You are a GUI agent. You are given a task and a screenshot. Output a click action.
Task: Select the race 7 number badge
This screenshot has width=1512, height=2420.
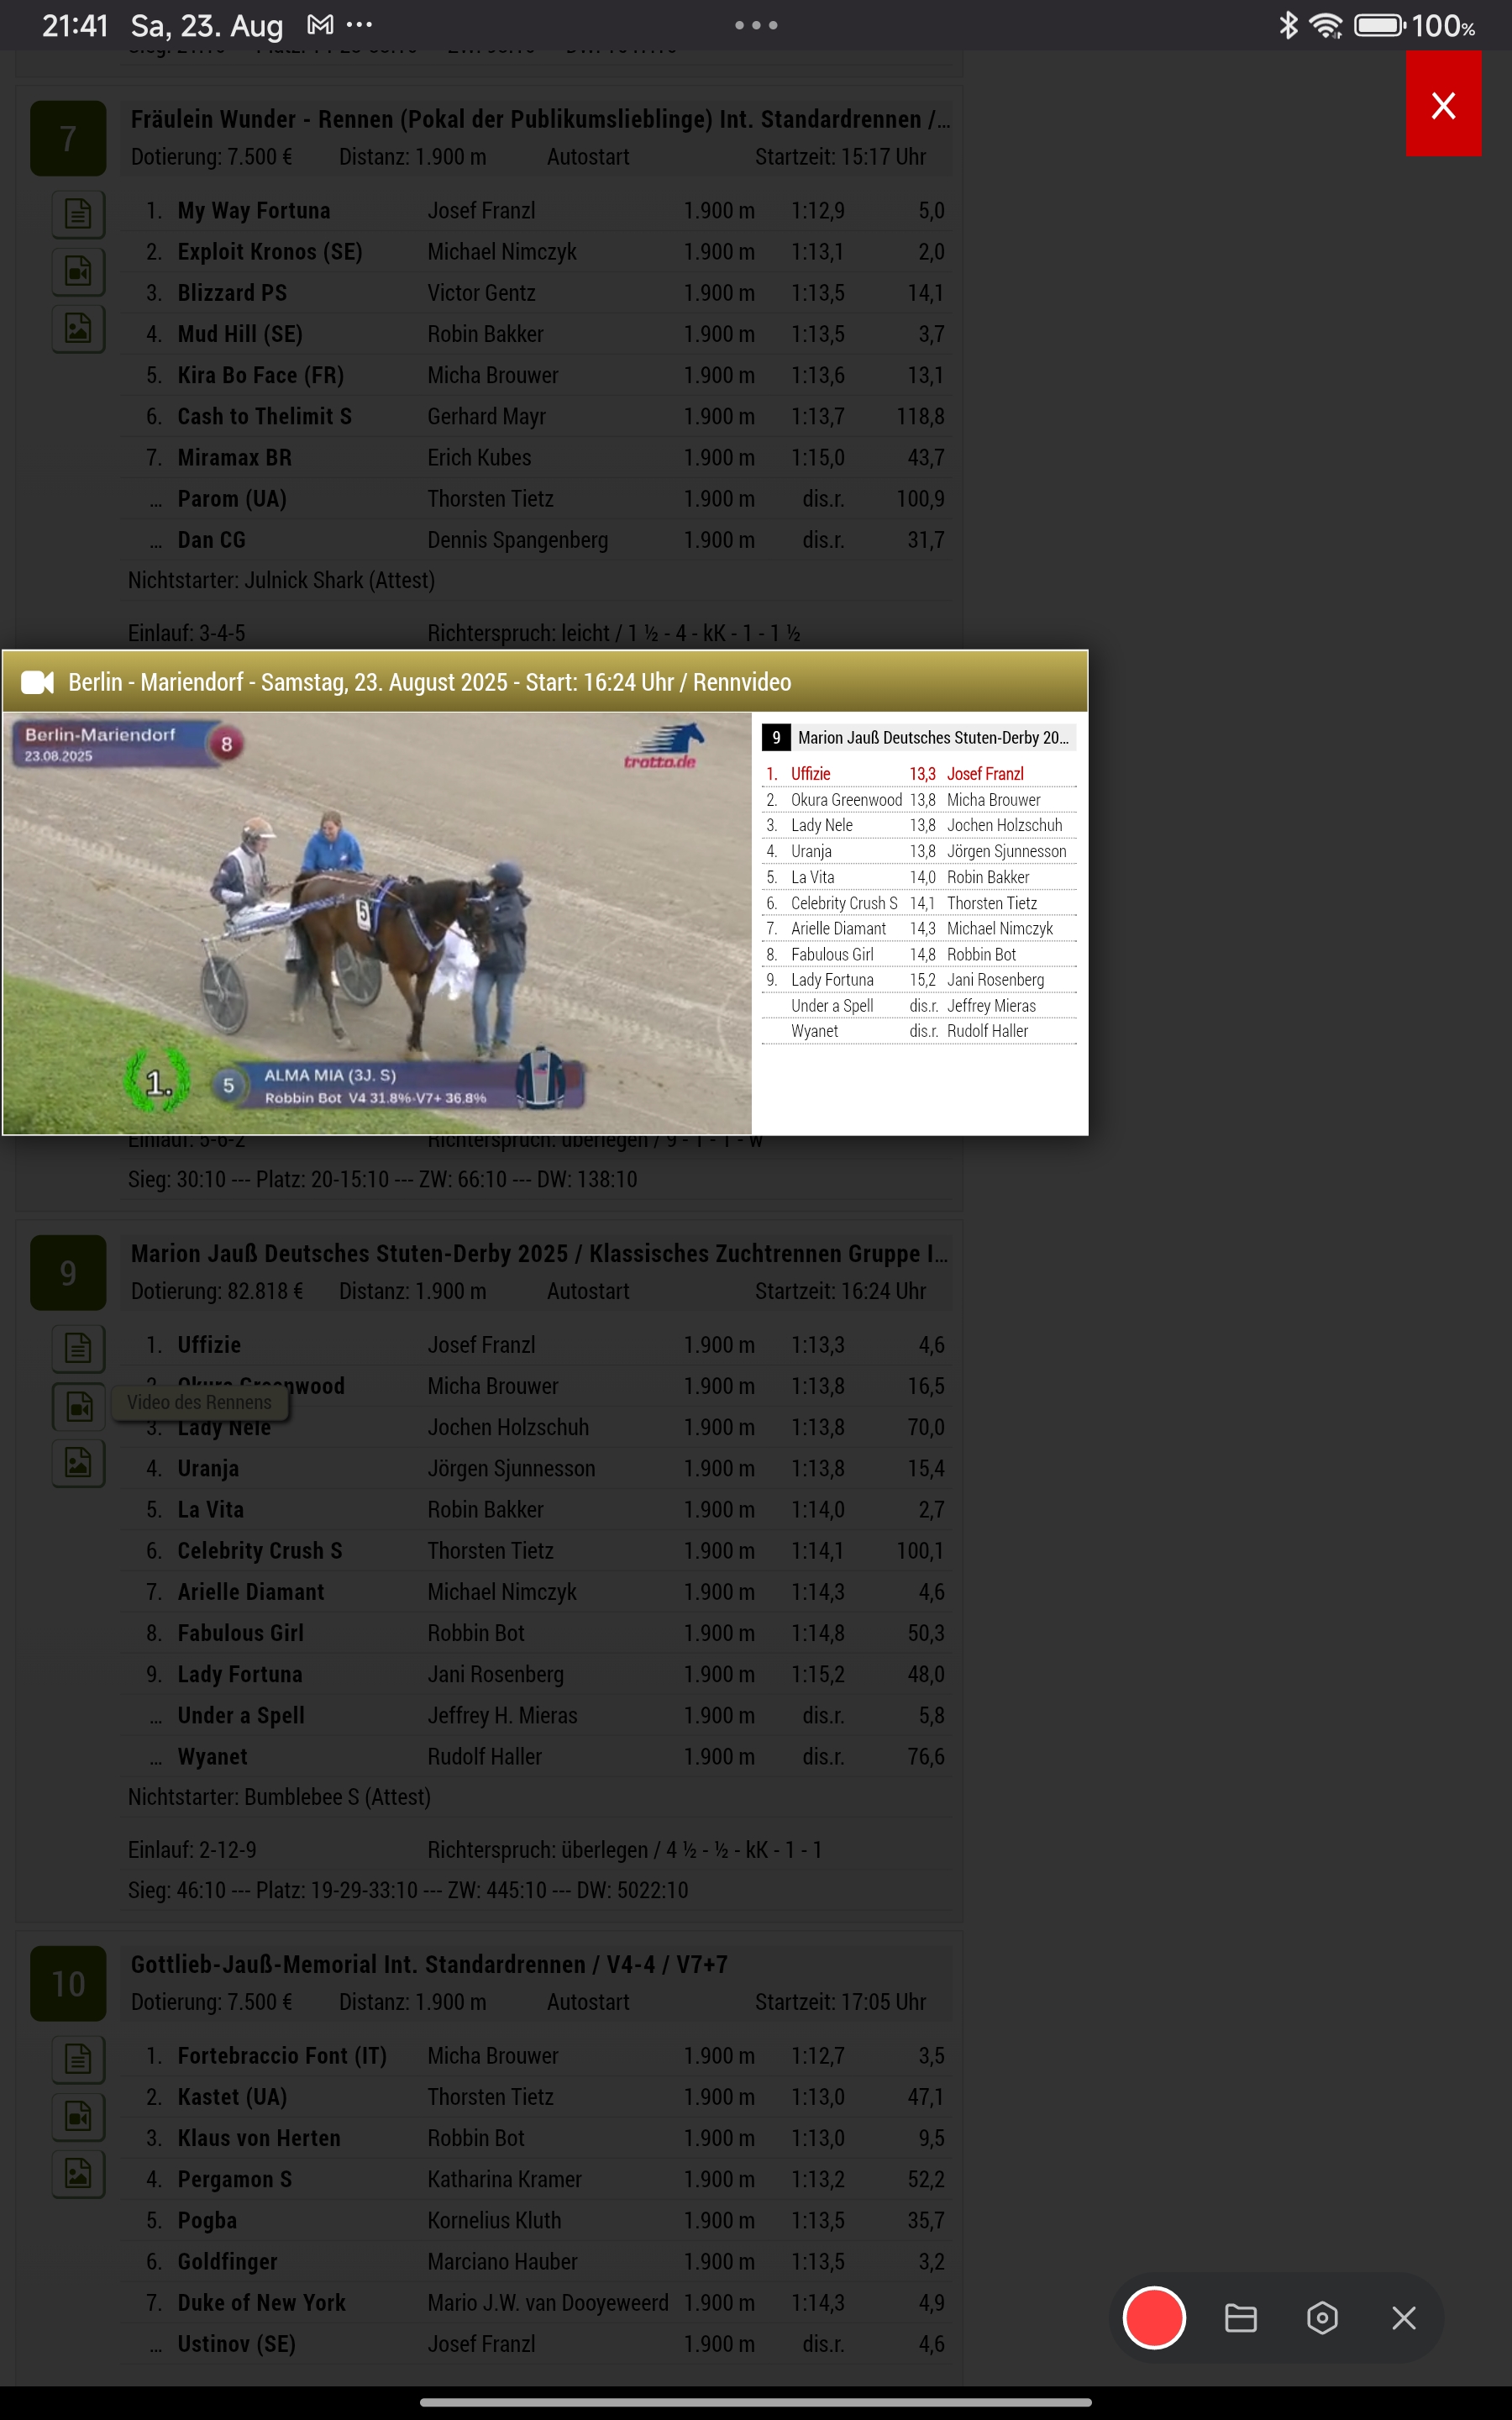(68, 138)
